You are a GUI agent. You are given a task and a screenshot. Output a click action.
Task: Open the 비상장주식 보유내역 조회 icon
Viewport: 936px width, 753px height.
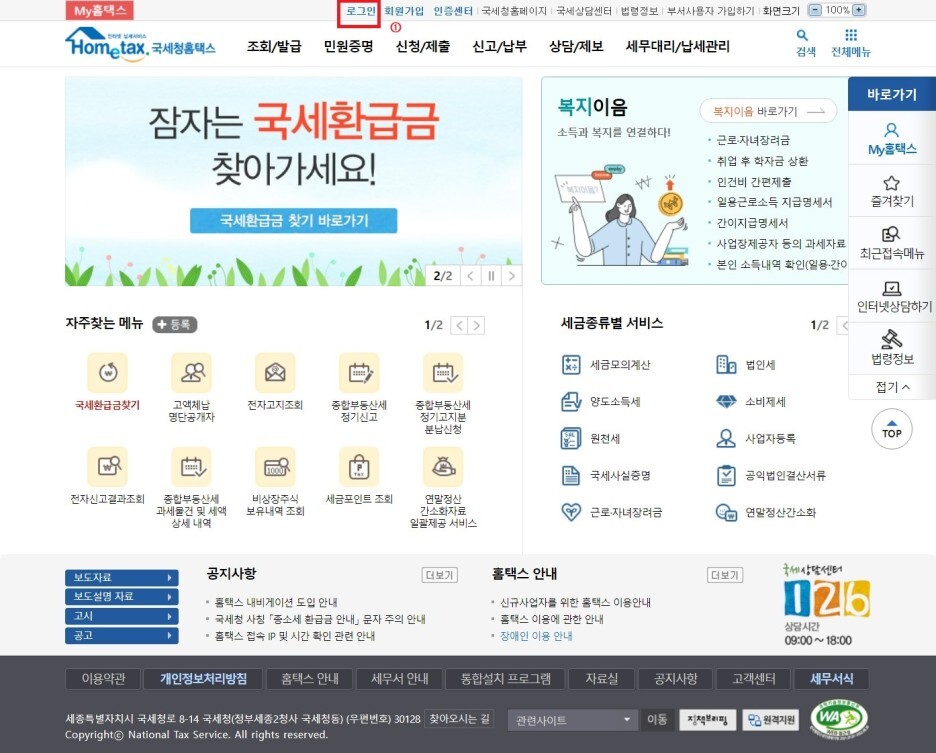point(275,466)
